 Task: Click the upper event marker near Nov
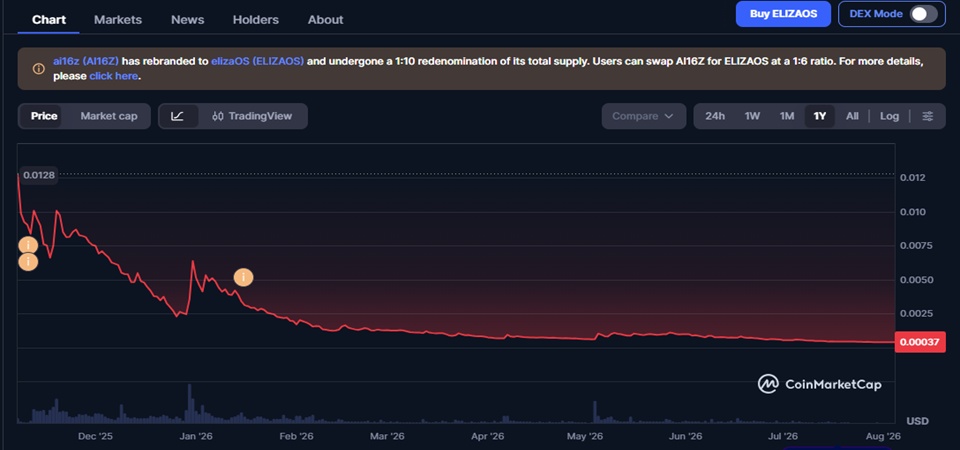click(x=28, y=246)
